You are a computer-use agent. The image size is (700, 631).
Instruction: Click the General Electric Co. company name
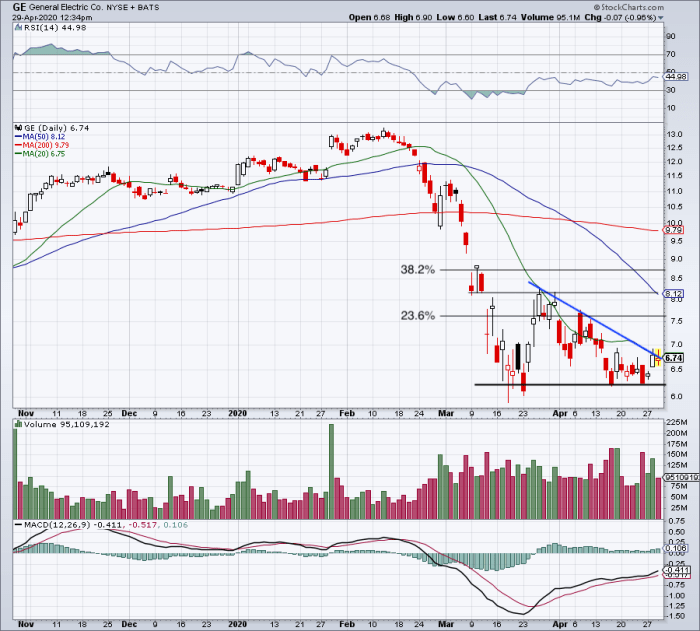click(66, 8)
